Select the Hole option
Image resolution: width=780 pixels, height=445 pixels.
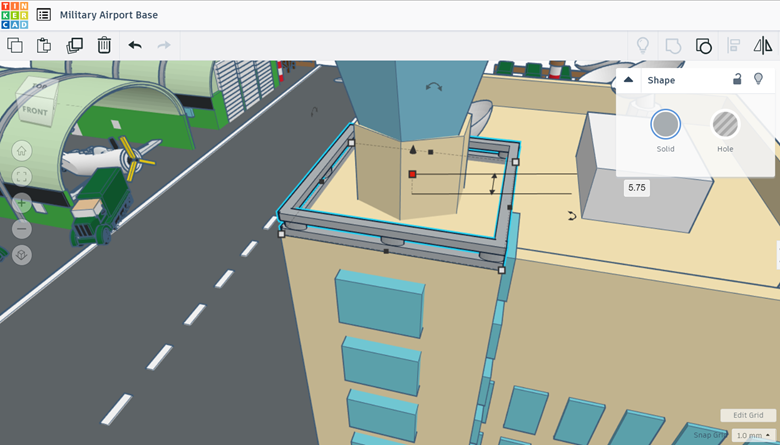(x=725, y=124)
